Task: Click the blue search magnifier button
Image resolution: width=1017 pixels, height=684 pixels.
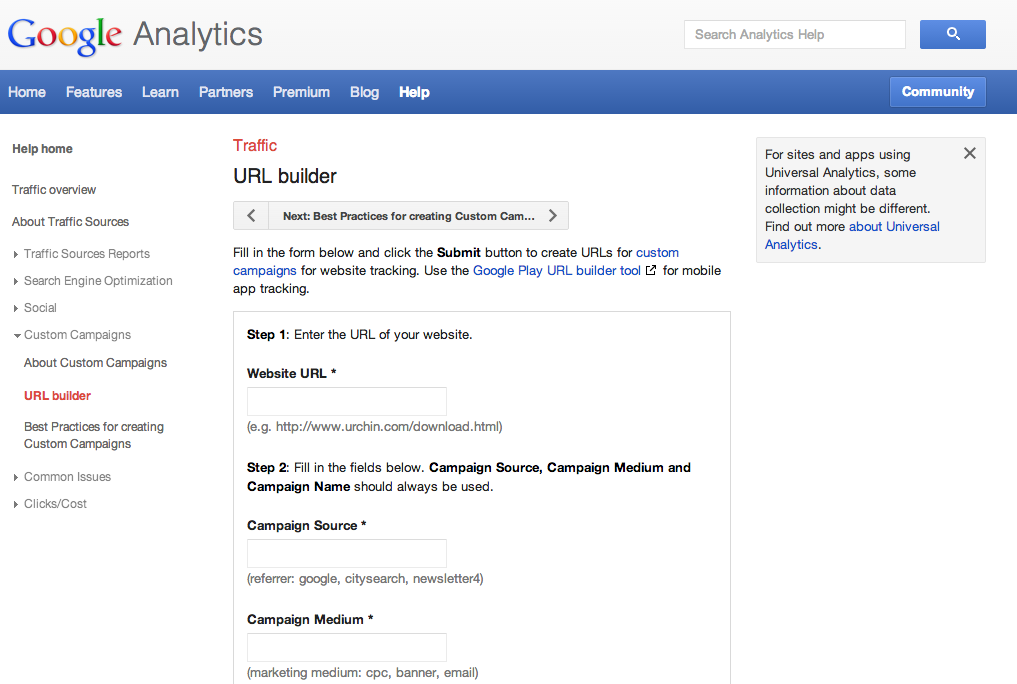Action: [x=952, y=34]
